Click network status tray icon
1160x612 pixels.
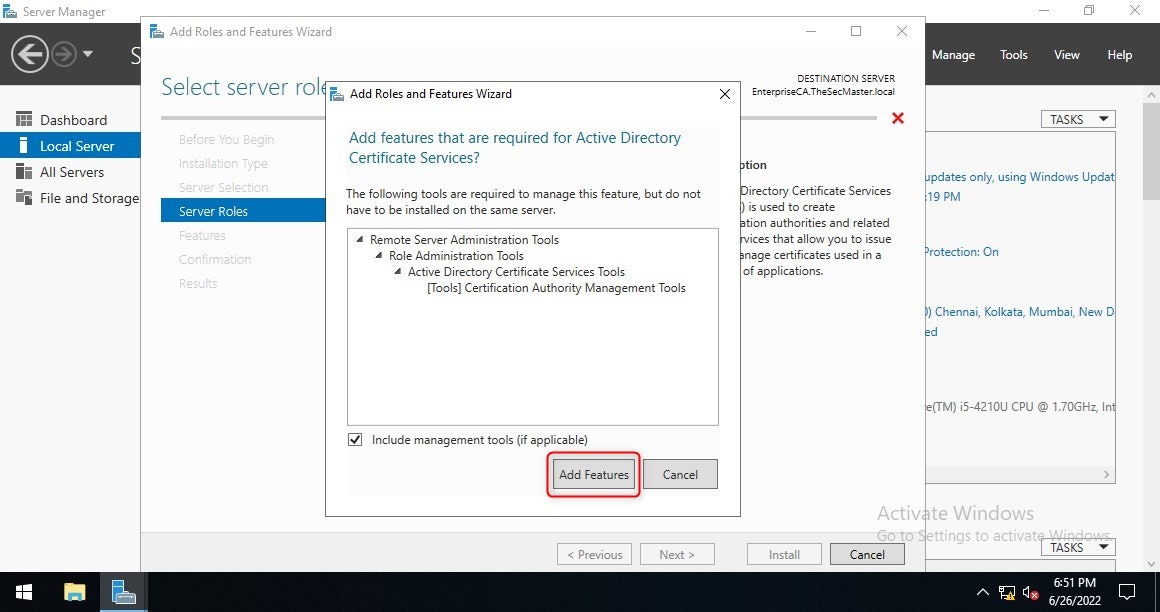(1006, 592)
